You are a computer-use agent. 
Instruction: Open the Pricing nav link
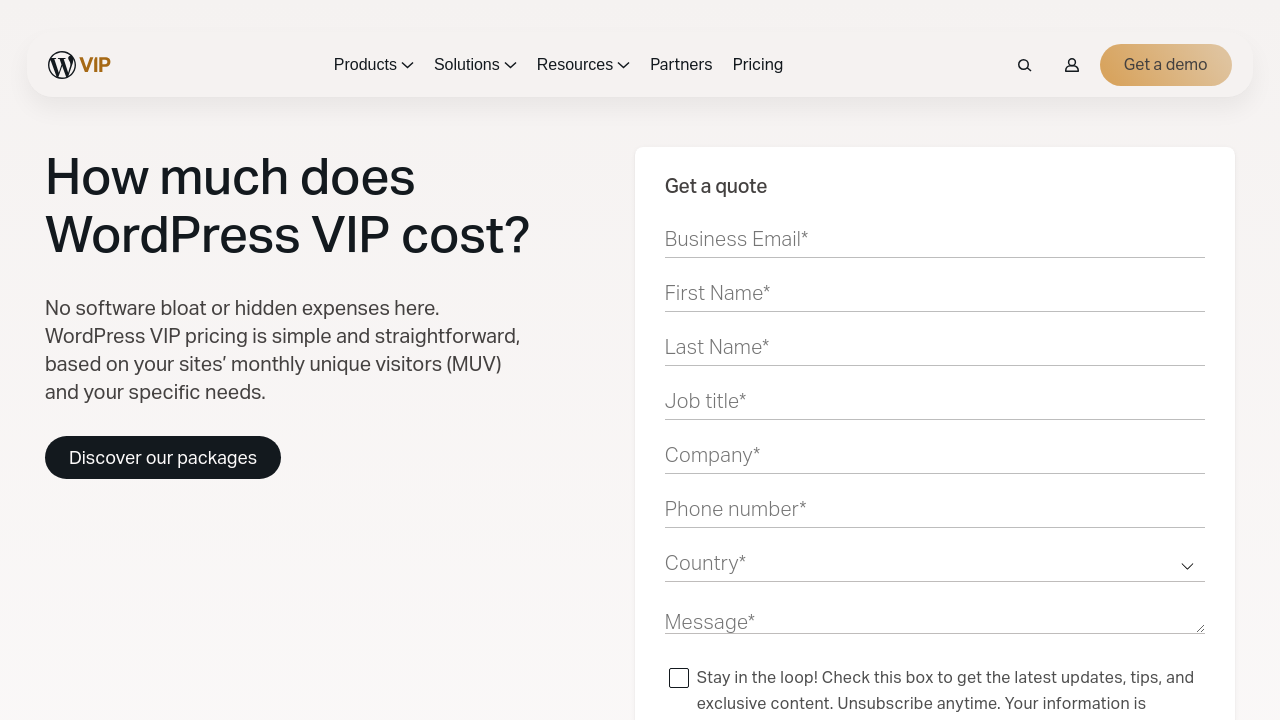coord(758,65)
